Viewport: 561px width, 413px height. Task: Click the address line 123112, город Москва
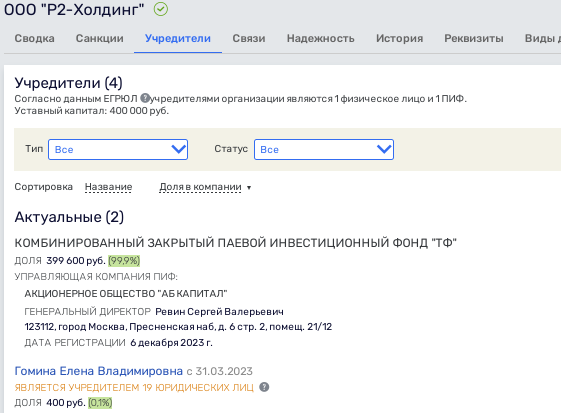(178, 327)
